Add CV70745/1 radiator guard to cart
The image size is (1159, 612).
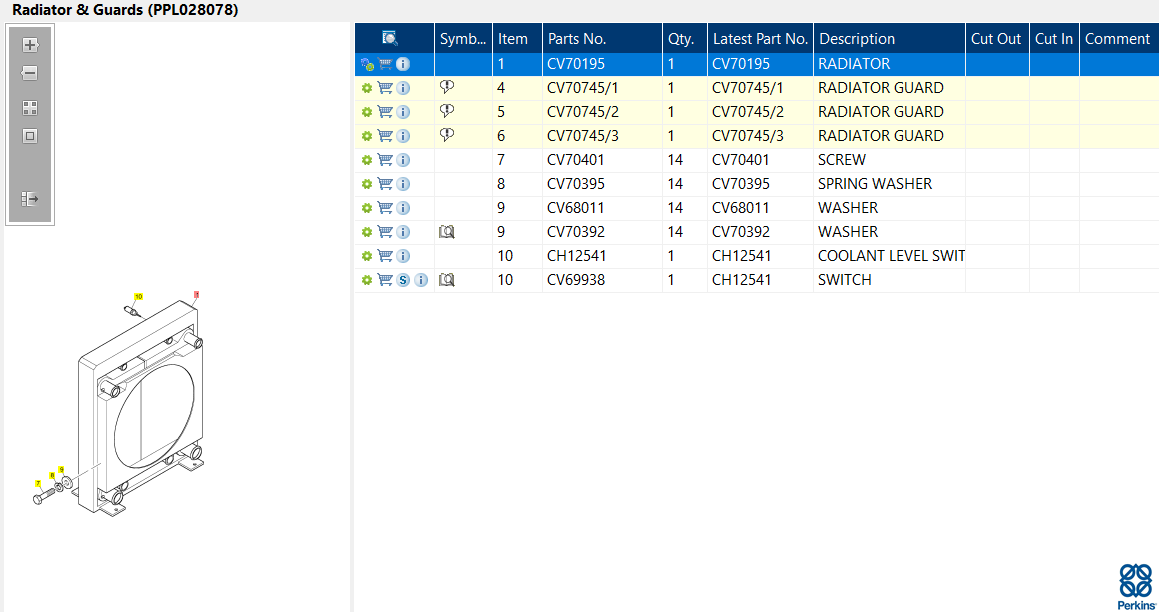coord(385,88)
